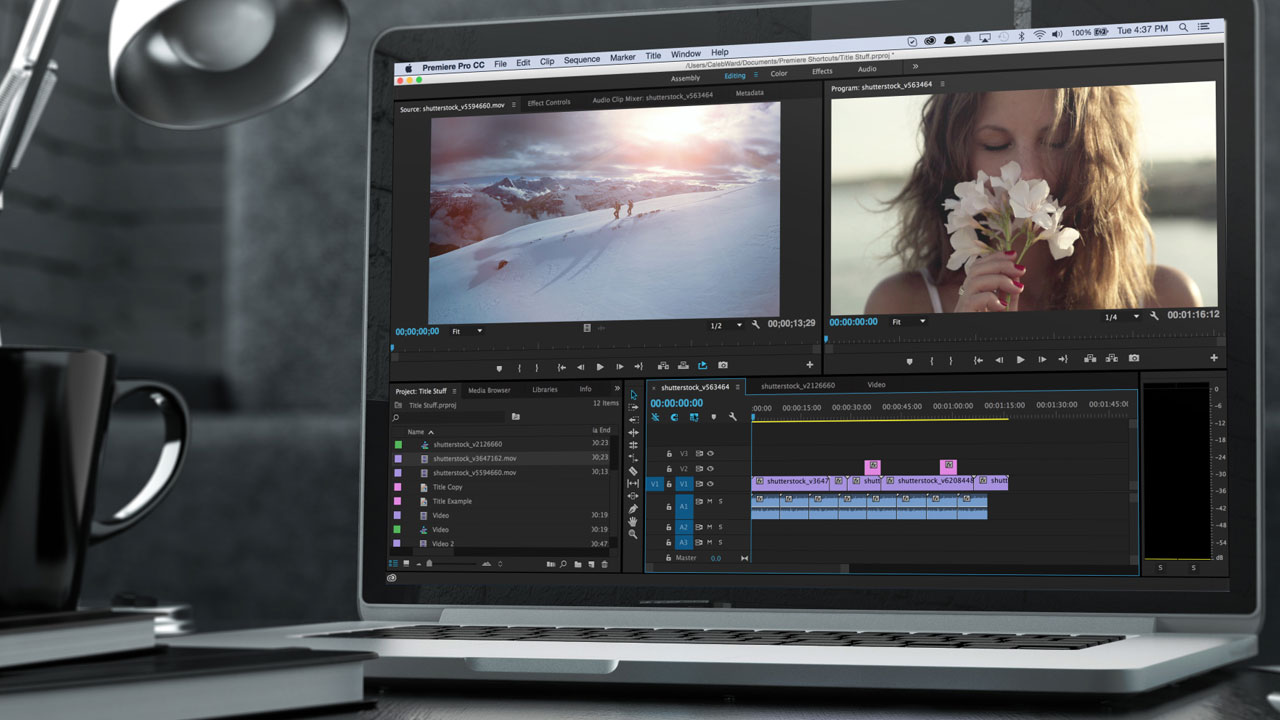Image resolution: width=1280 pixels, height=720 pixels.
Task: Delete item using Project panel trash icon
Action: 604,565
